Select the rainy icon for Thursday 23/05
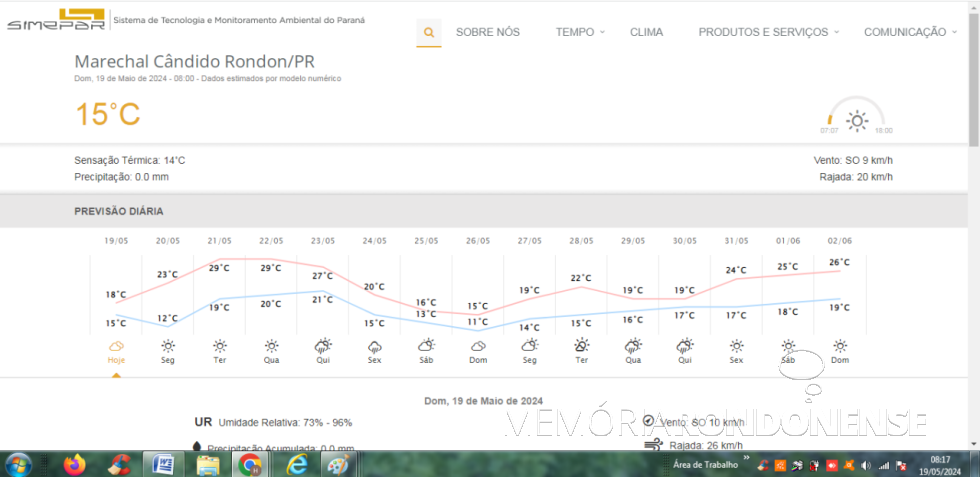 click(322, 346)
